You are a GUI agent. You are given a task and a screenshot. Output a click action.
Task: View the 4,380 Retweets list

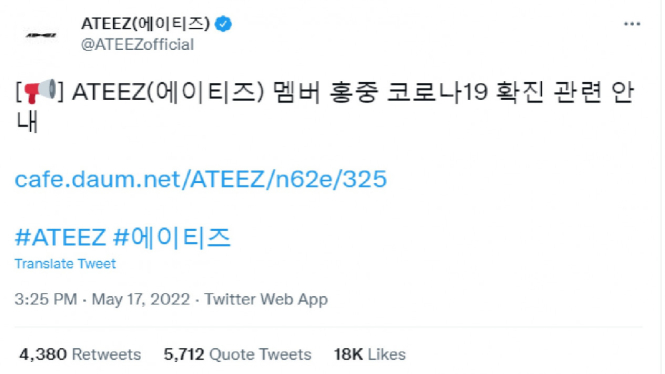pyautogui.click(x=80, y=354)
